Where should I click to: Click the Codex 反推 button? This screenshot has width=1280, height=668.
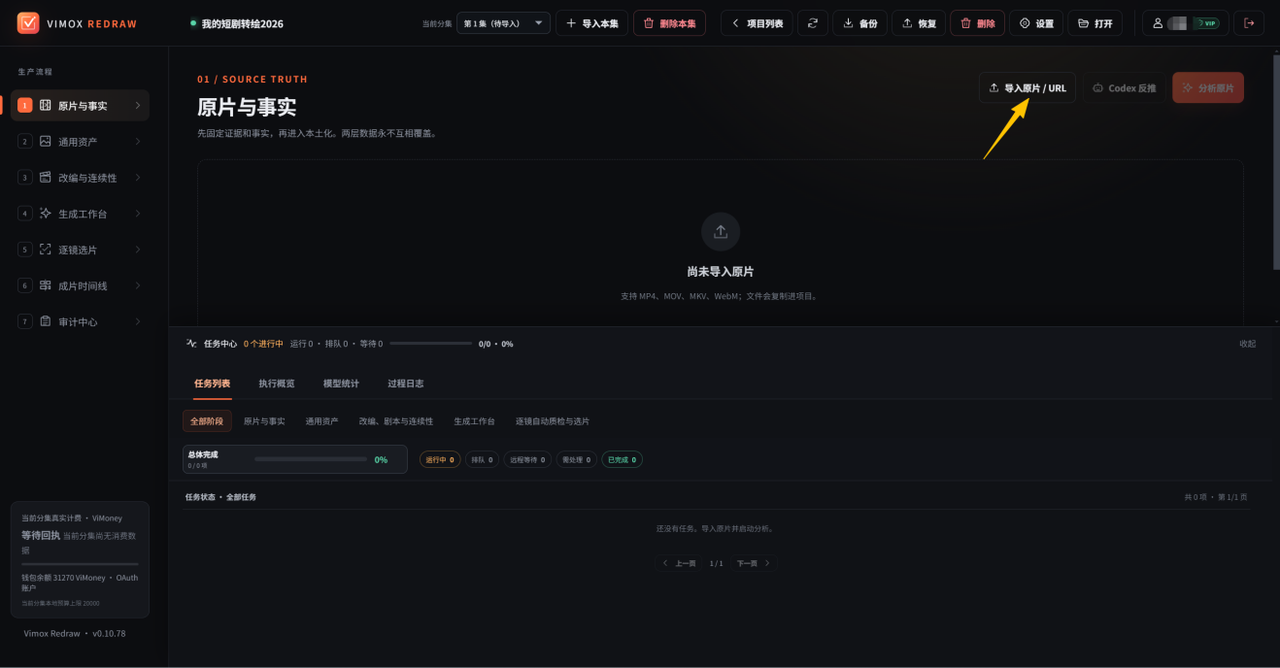pos(1124,88)
